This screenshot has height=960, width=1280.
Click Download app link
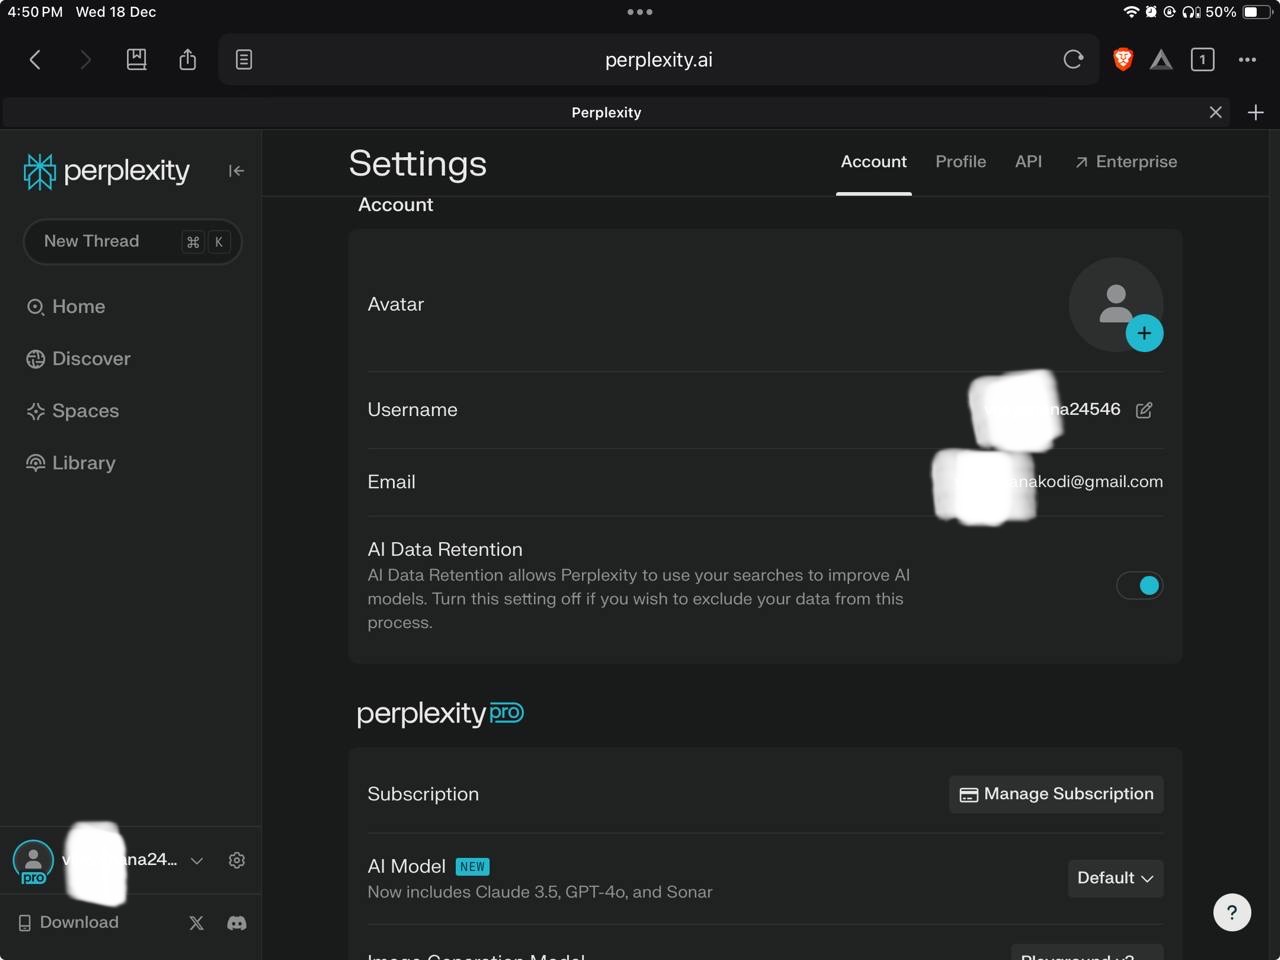click(x=68, y=923)
